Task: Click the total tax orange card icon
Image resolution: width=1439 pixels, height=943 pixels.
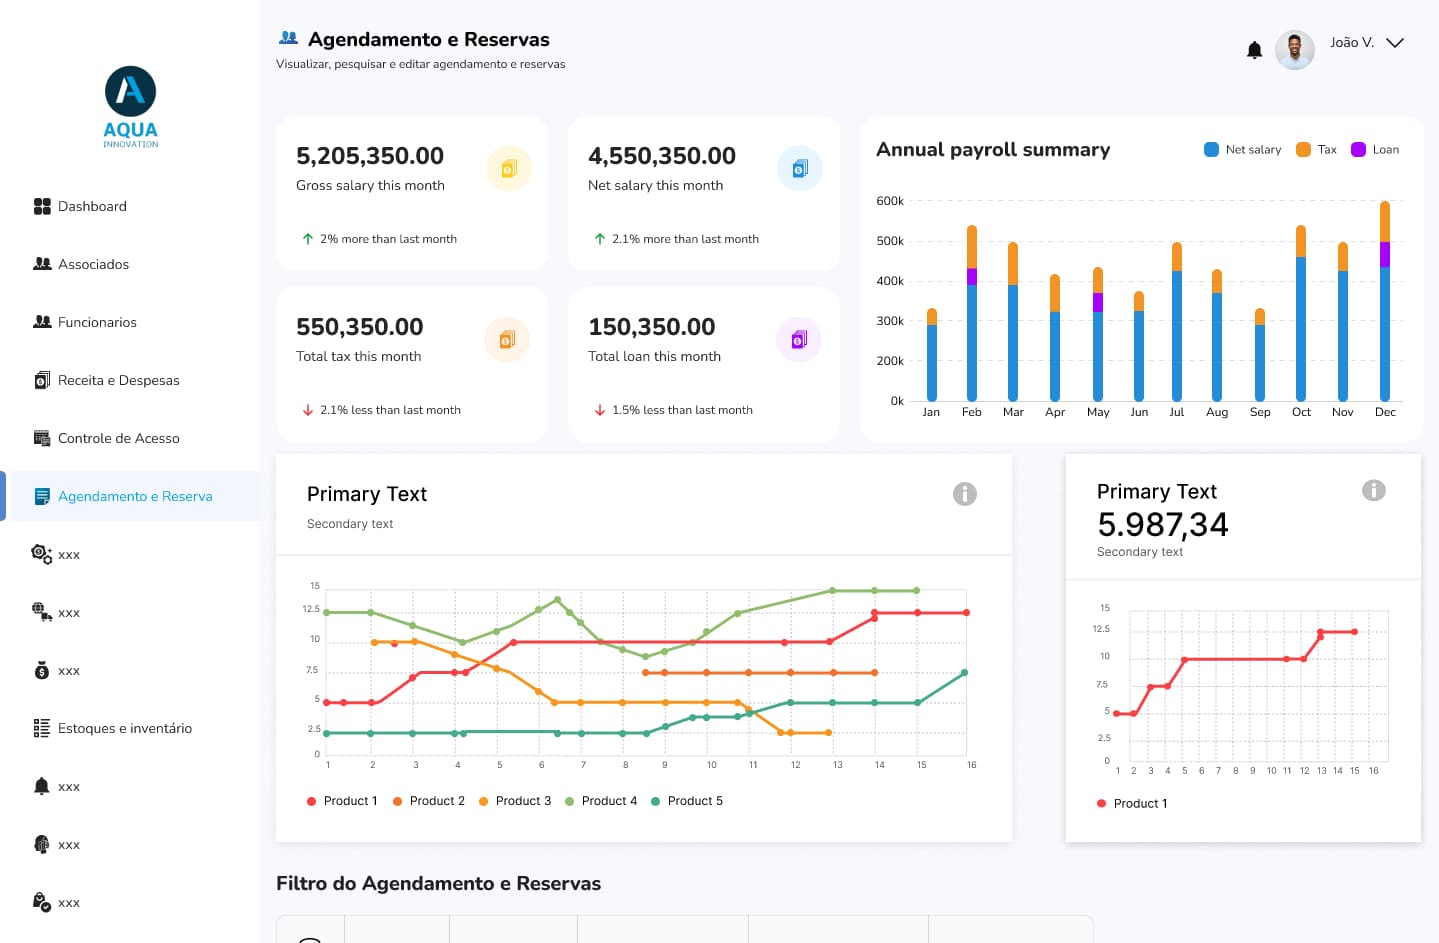Action: pos(506,340)
